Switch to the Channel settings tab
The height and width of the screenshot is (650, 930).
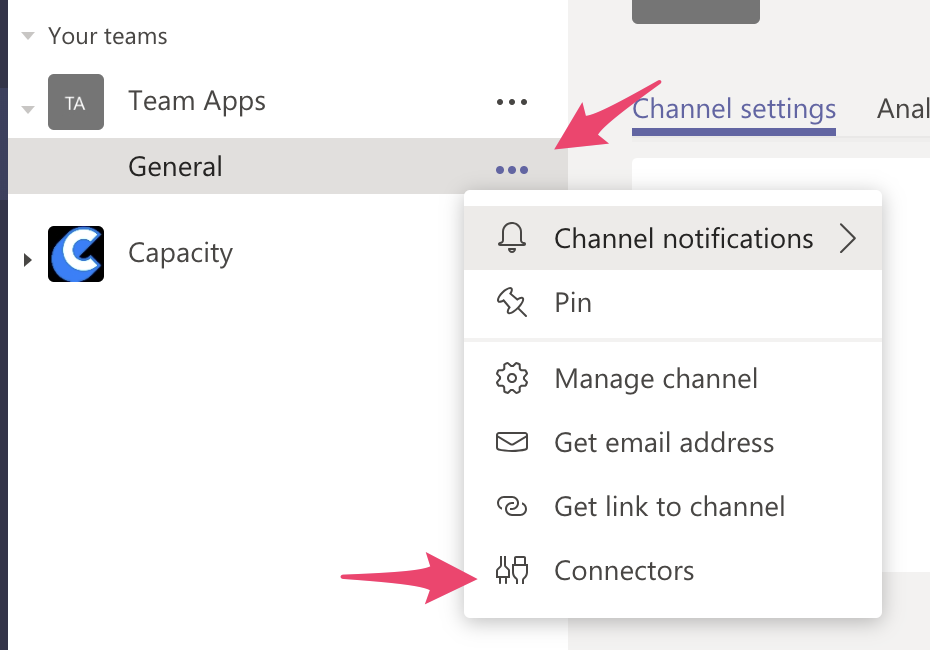(x=734, y=108)
